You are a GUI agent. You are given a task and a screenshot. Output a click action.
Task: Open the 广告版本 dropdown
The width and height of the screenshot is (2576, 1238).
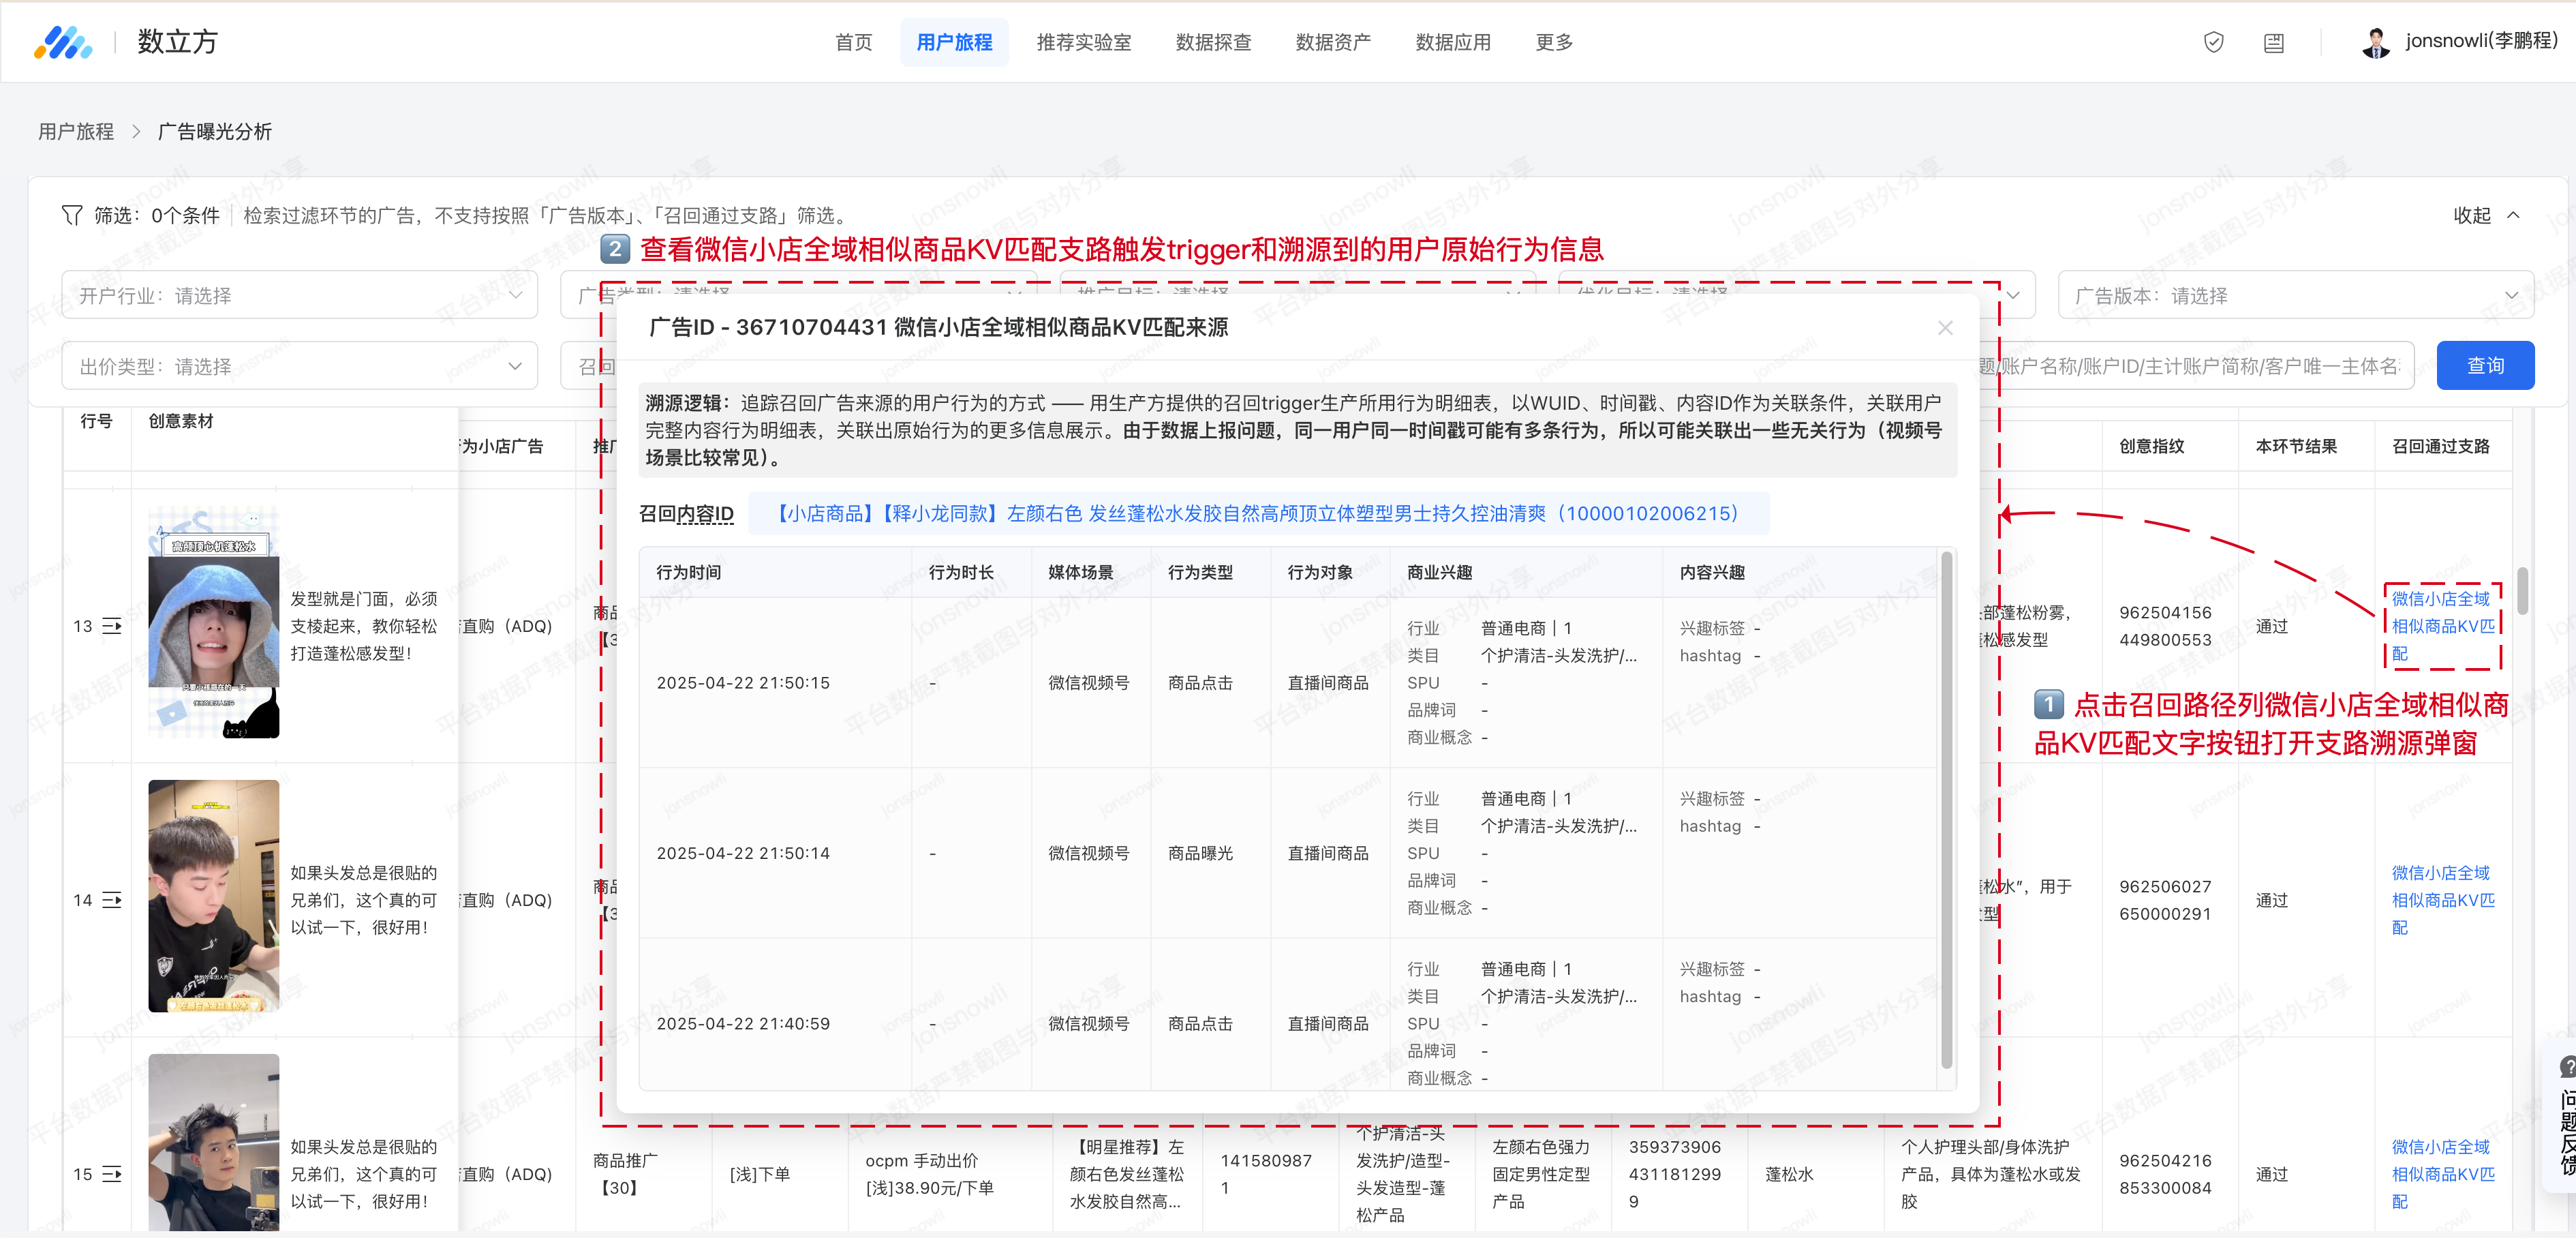click(2295, 296)
